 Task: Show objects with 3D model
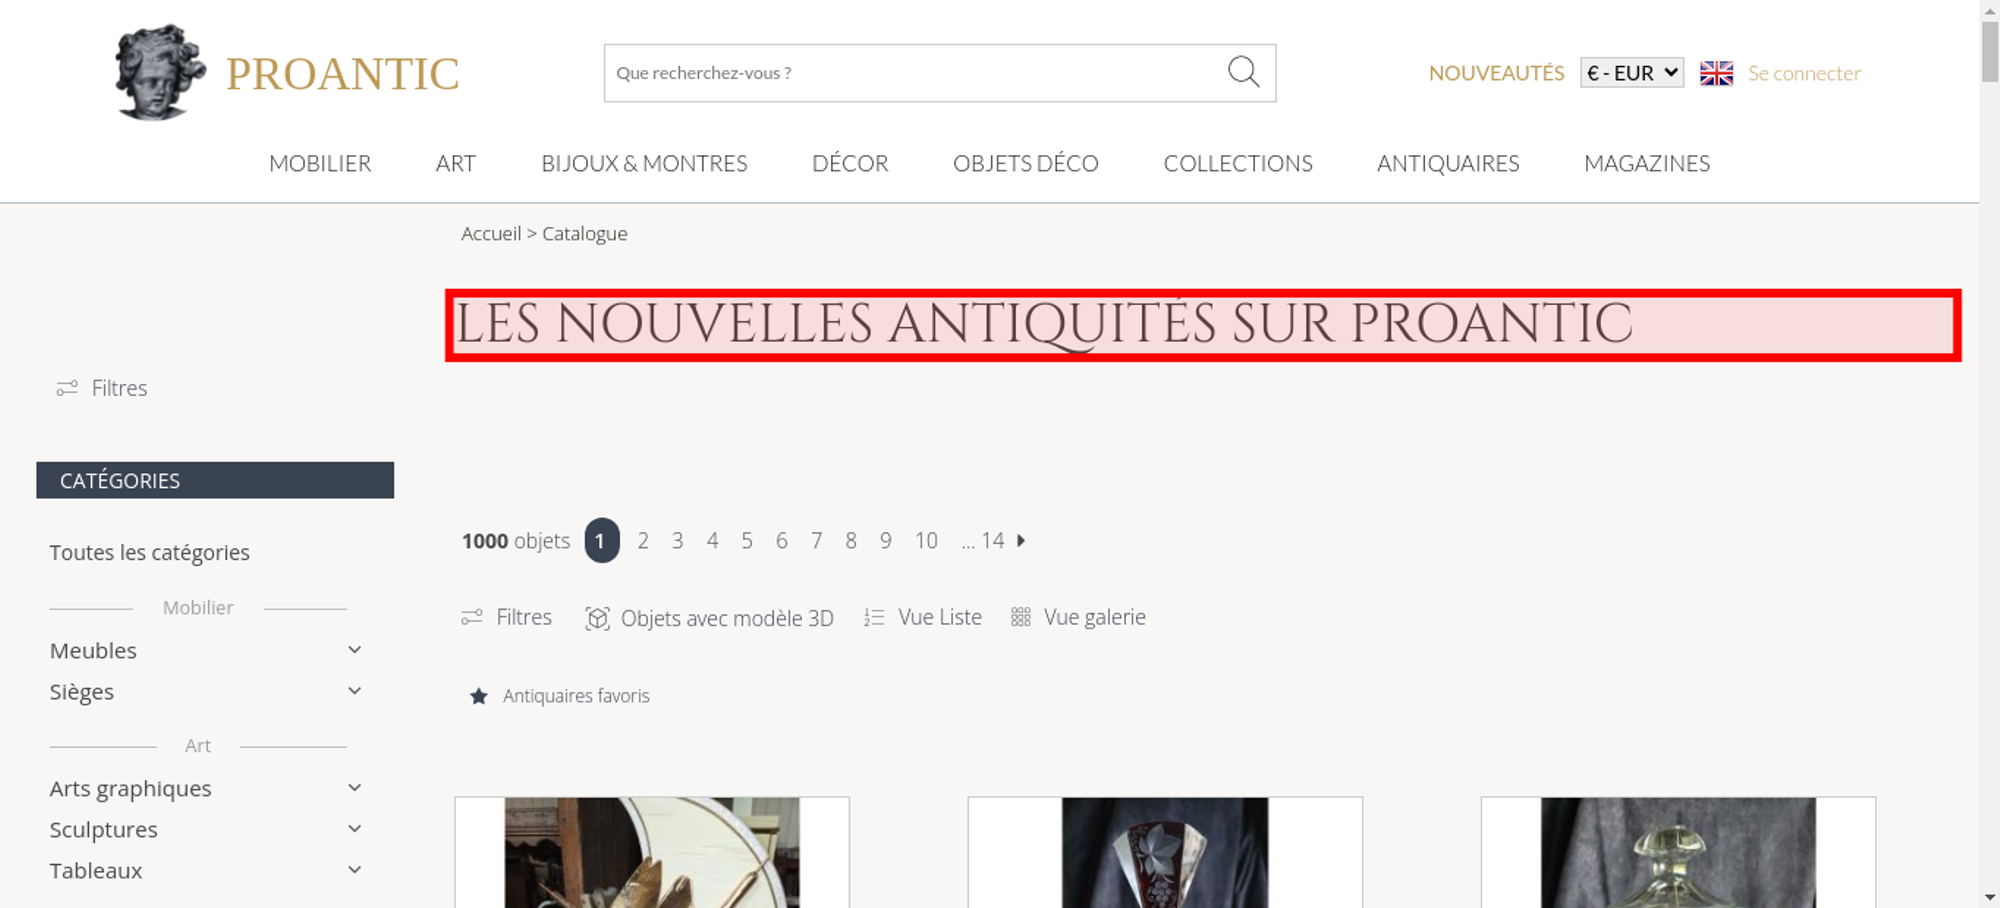click(709, 618)
